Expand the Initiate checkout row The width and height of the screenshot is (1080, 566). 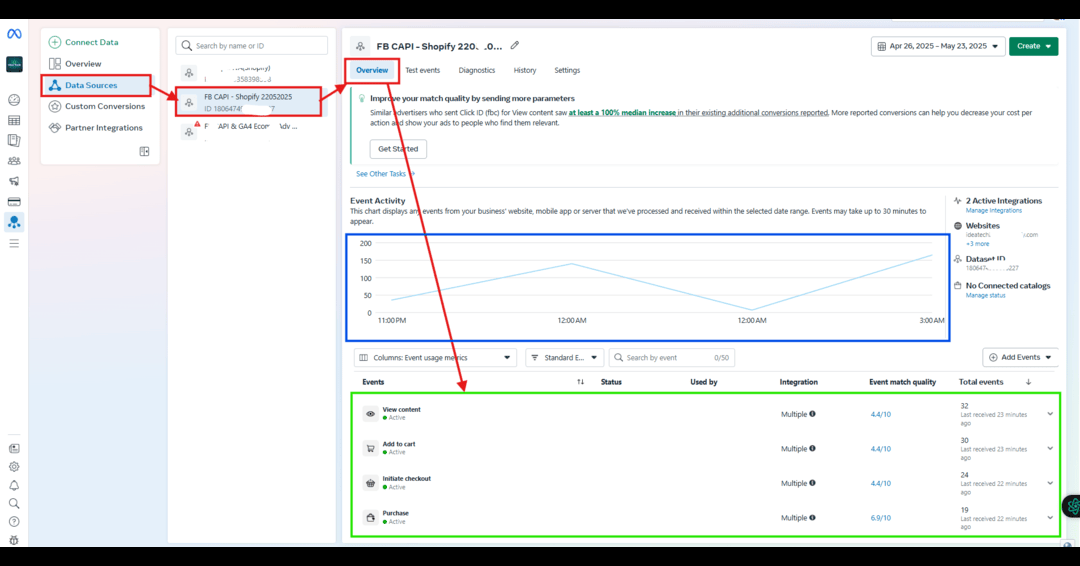(1050, 483)
